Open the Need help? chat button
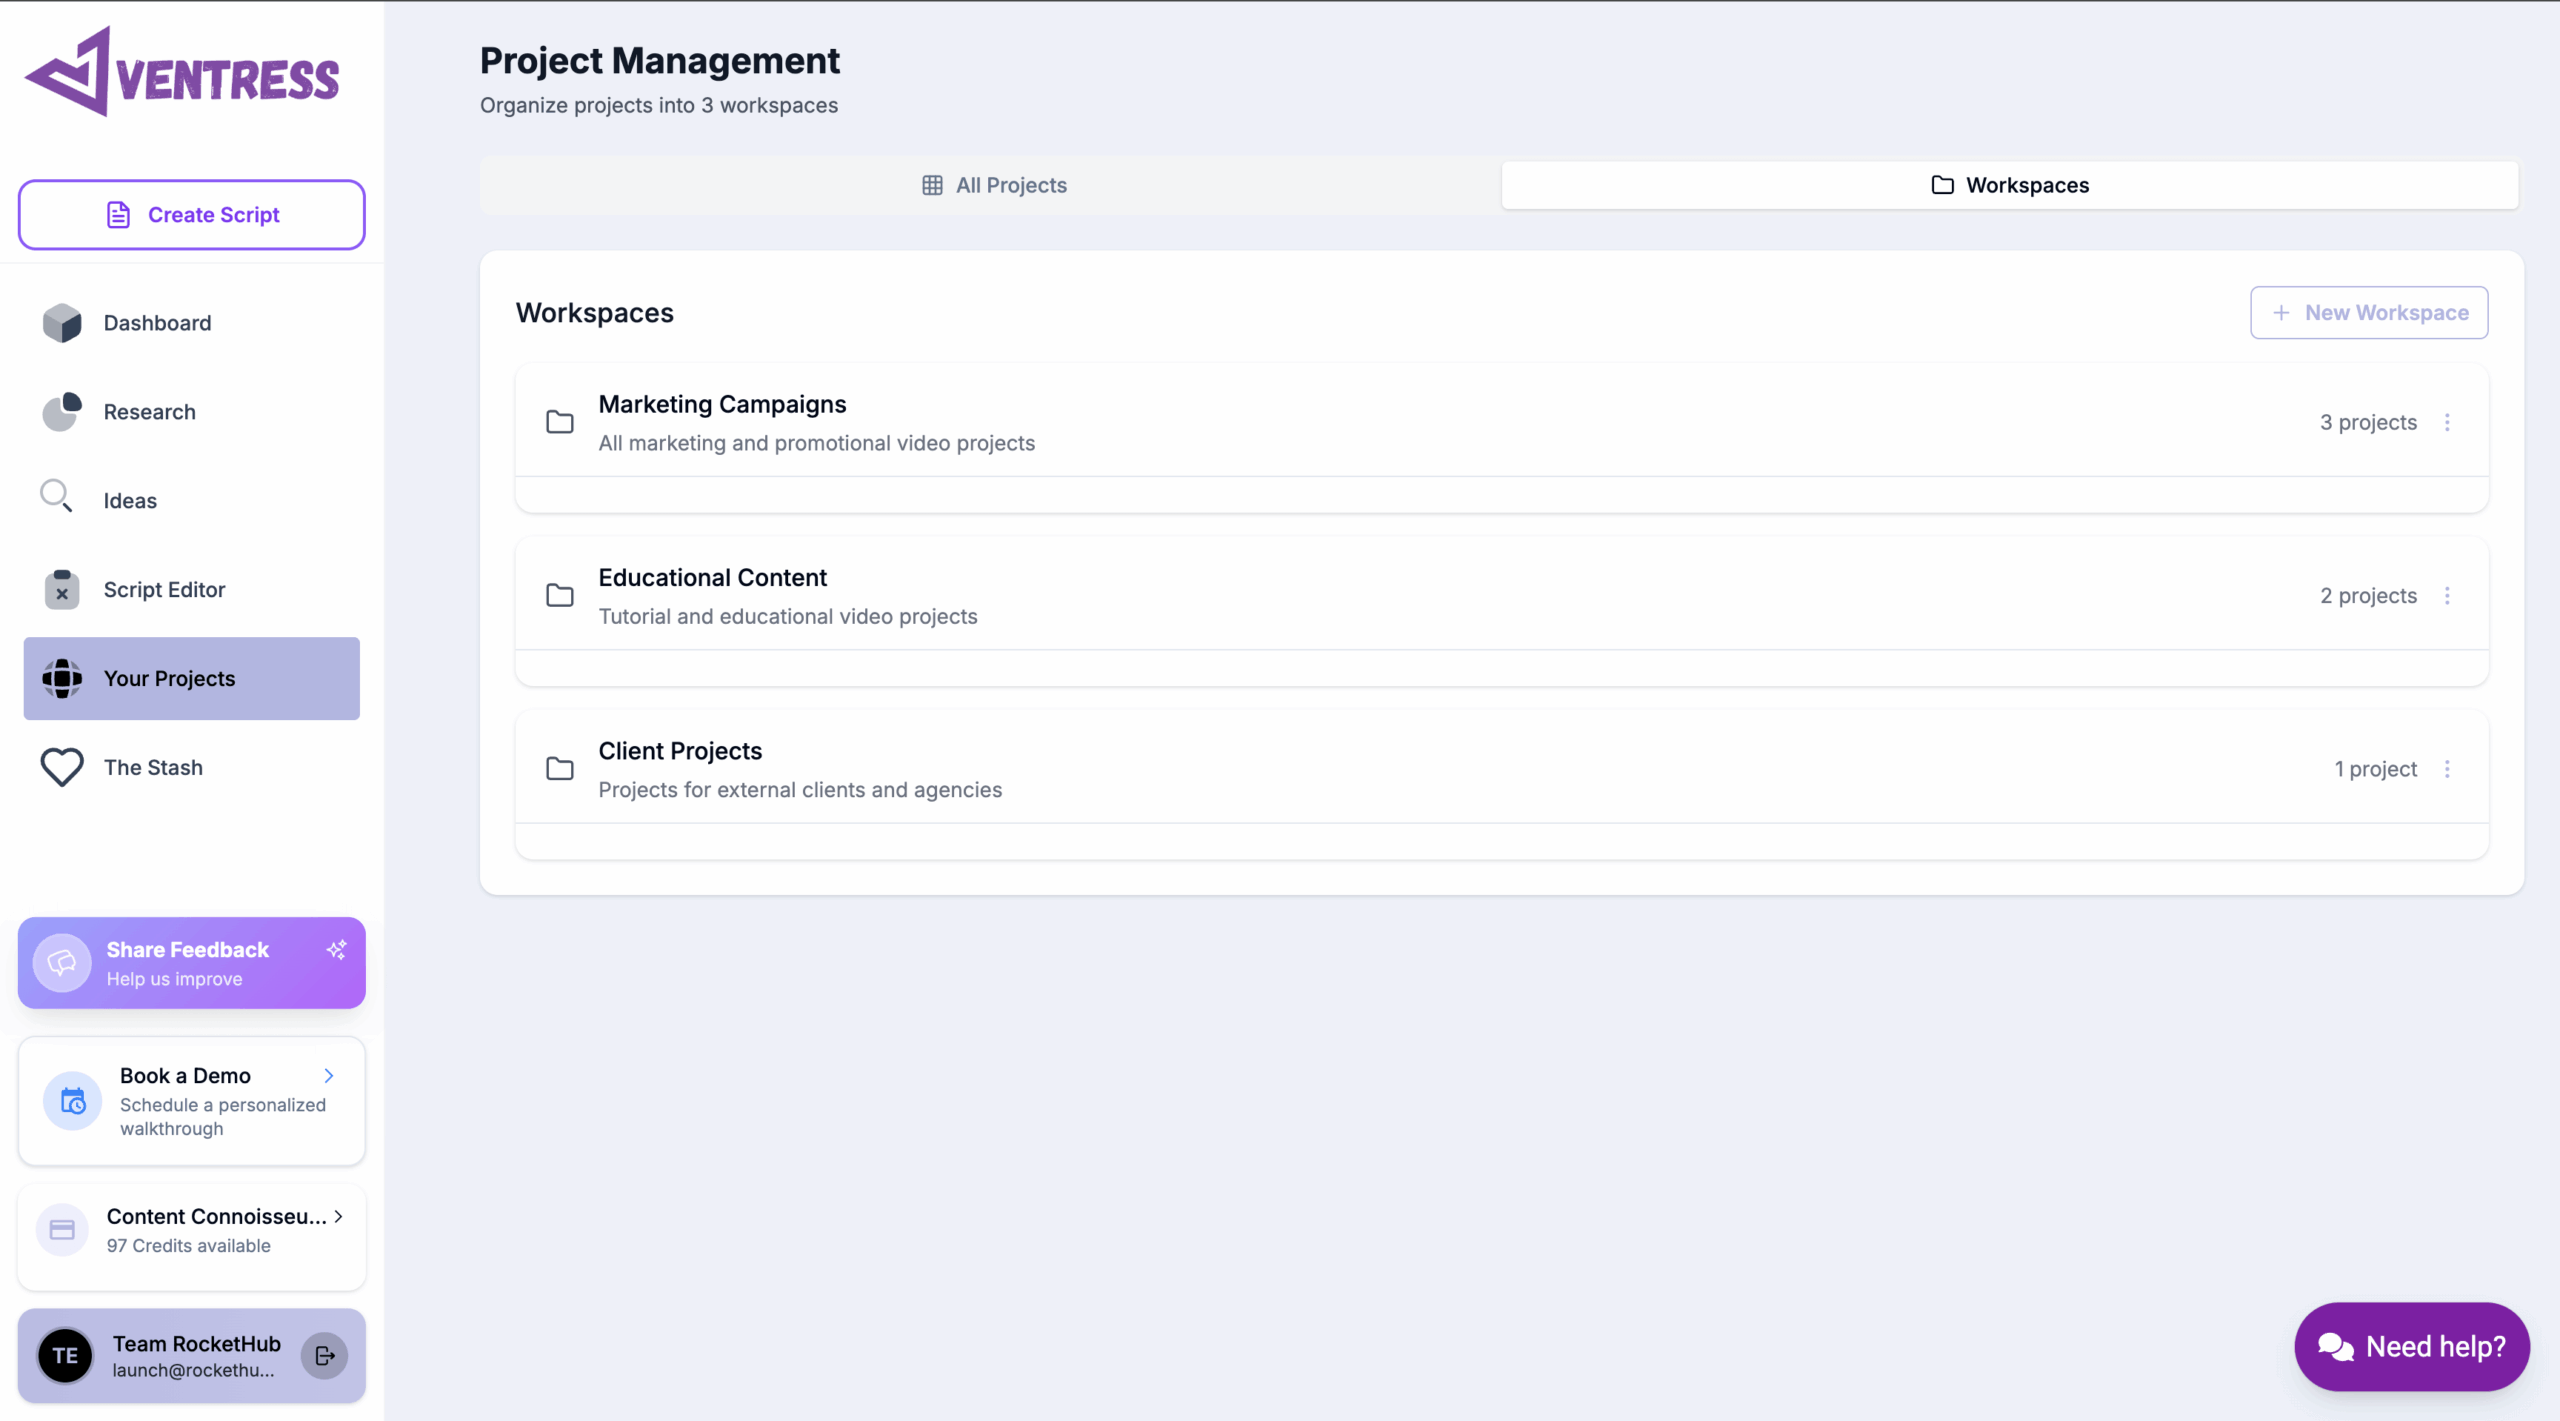 (x=2412, y=1347)
